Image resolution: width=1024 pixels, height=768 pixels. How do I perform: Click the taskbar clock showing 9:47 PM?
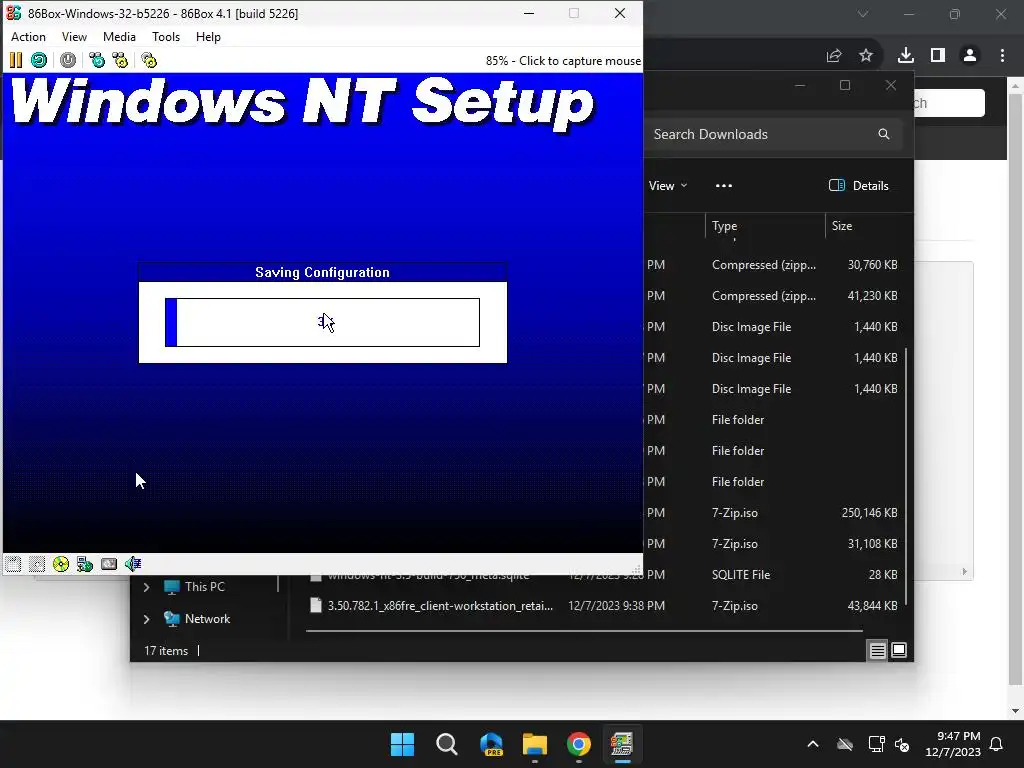coord(953,744)
